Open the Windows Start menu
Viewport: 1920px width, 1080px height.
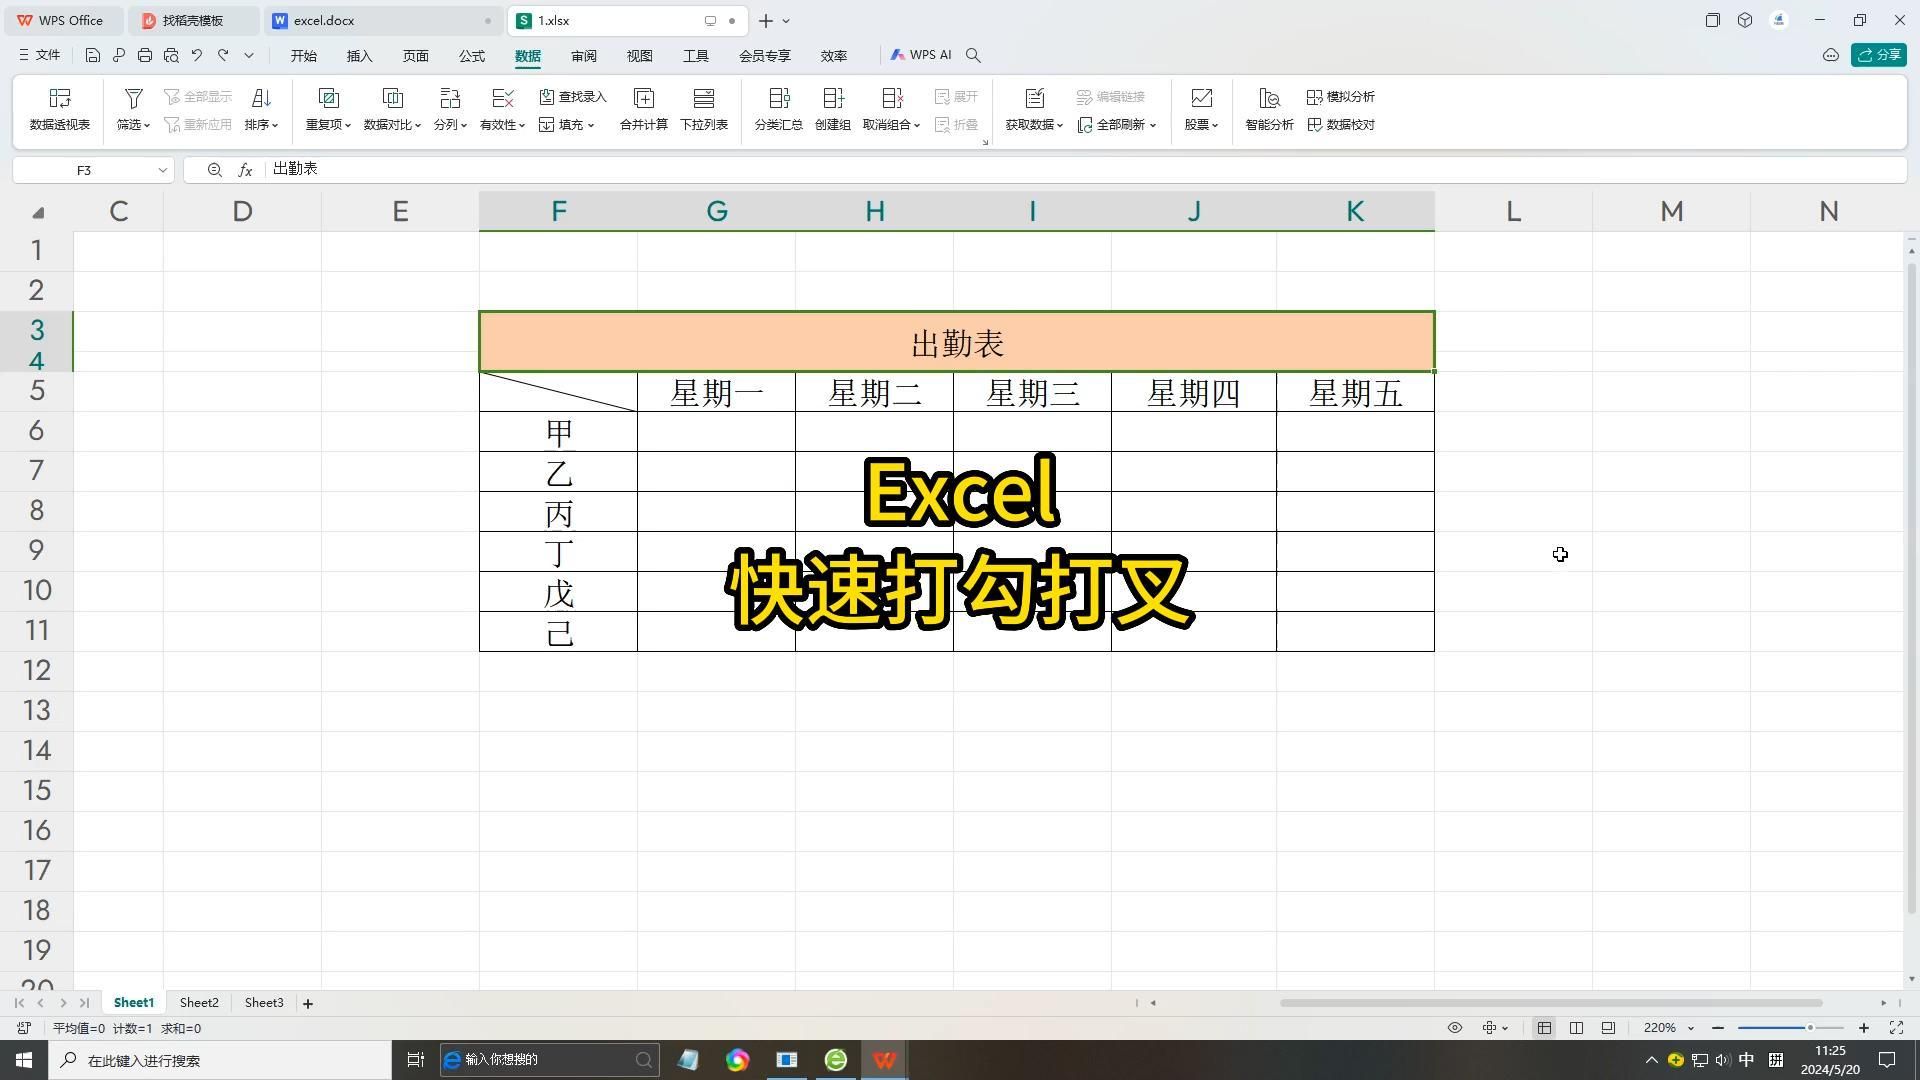24,1060
